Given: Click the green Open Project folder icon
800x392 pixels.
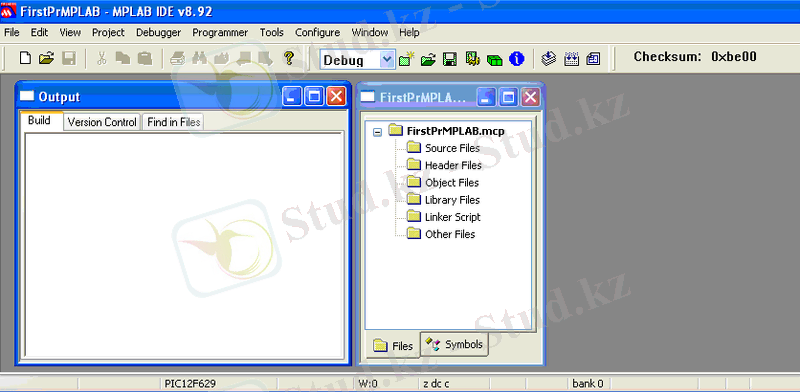Looking at the screenshot, I should pos(428,60).
